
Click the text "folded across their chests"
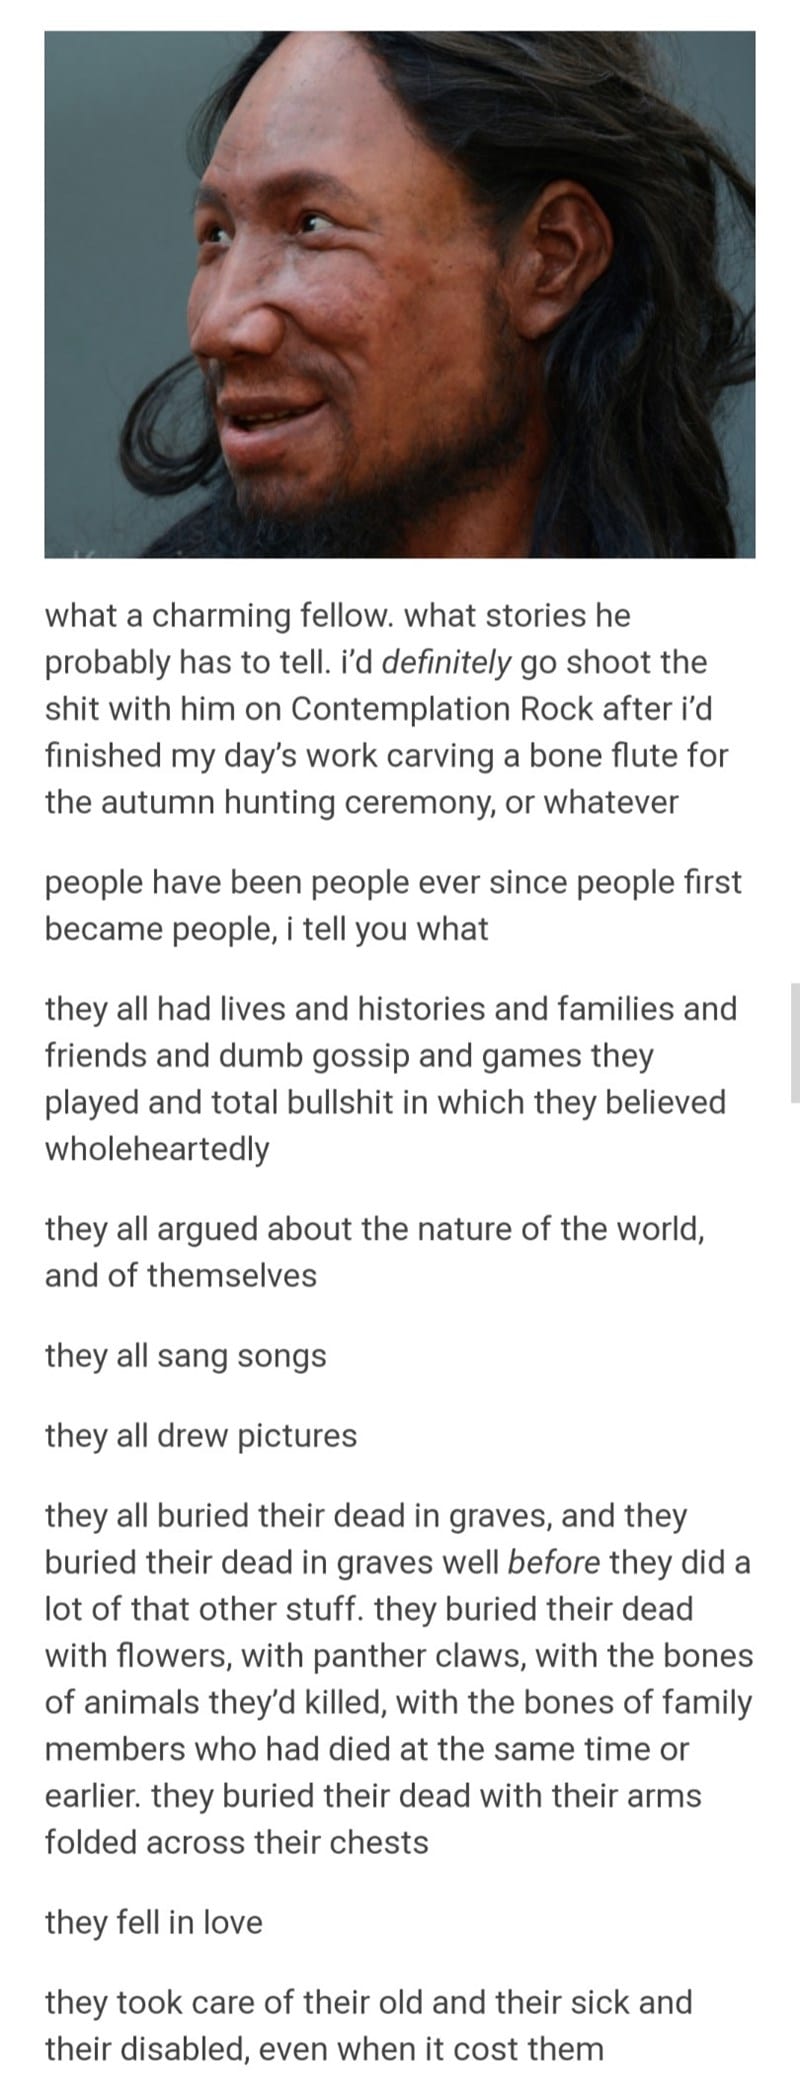point(237,1842)
